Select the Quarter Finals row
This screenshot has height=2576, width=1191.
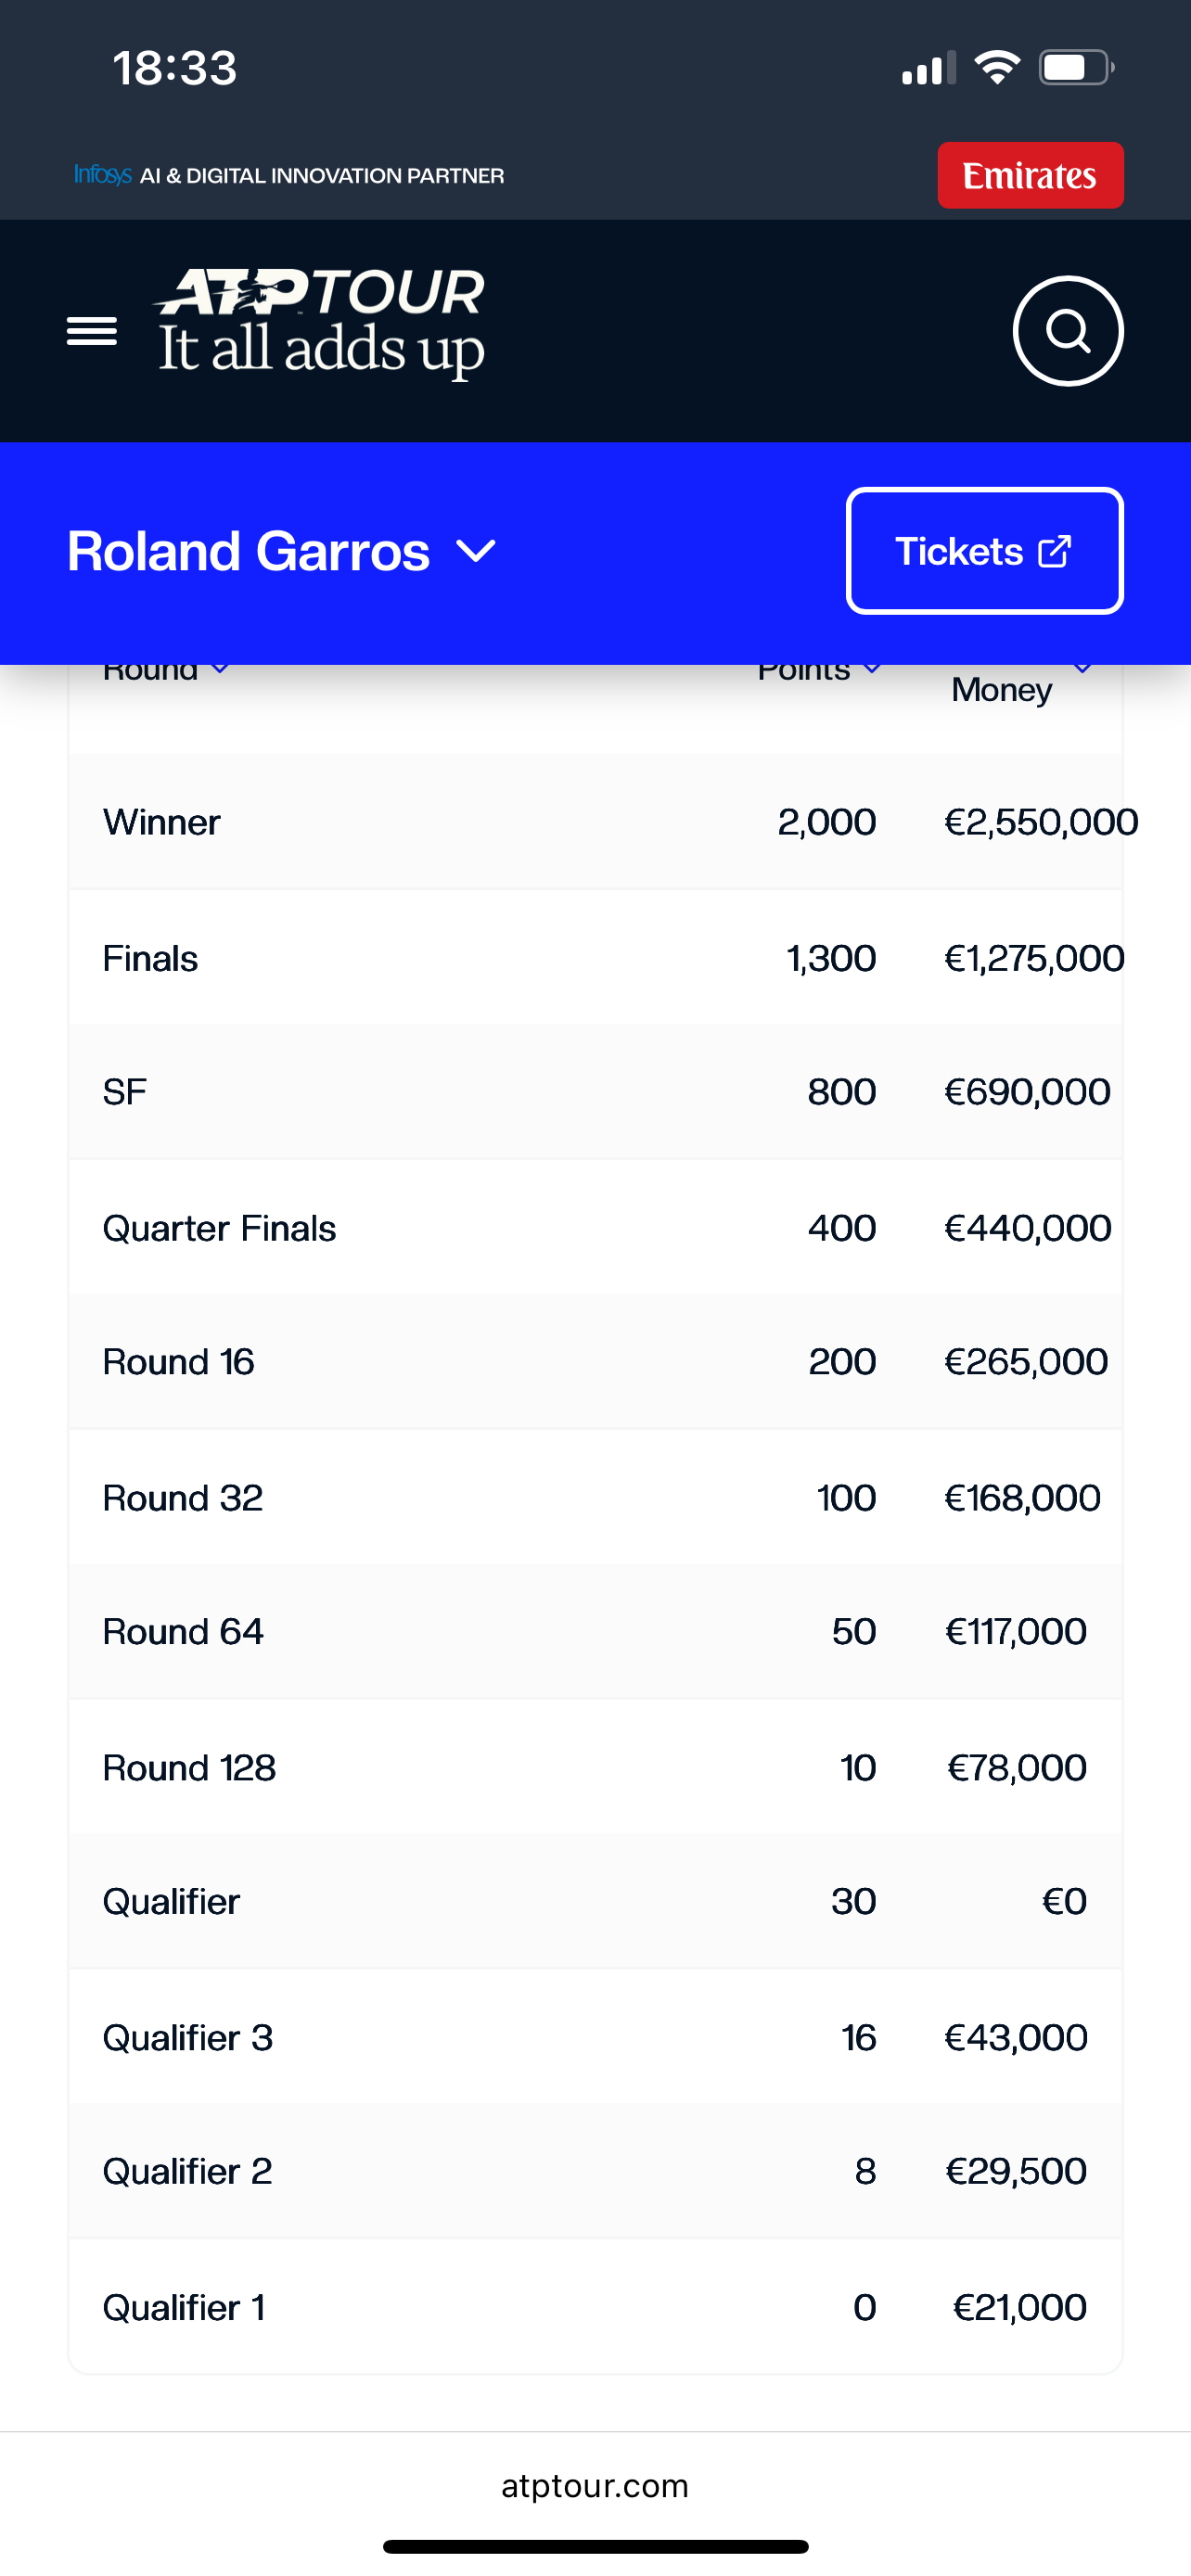(x=595, y=1228)
